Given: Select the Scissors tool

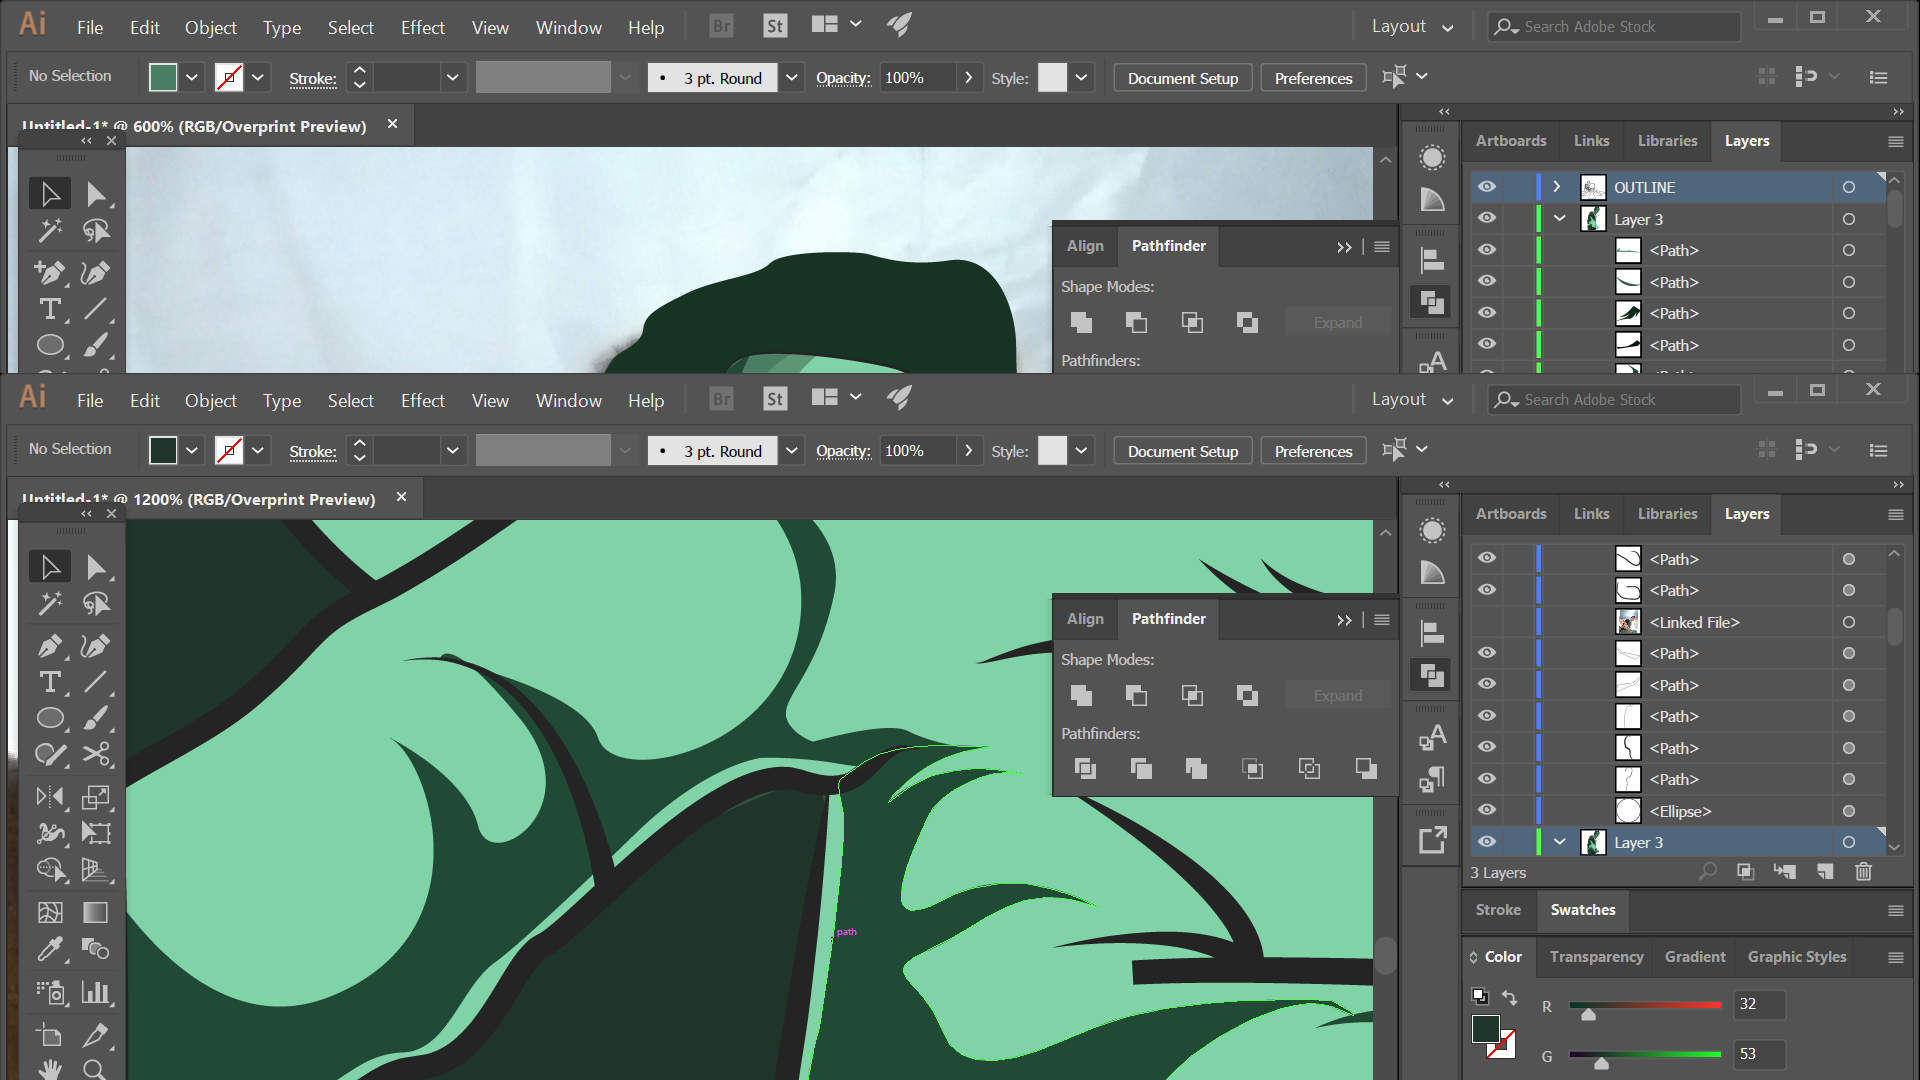Looking at the screenshot, I should click(x=96, y=755).
